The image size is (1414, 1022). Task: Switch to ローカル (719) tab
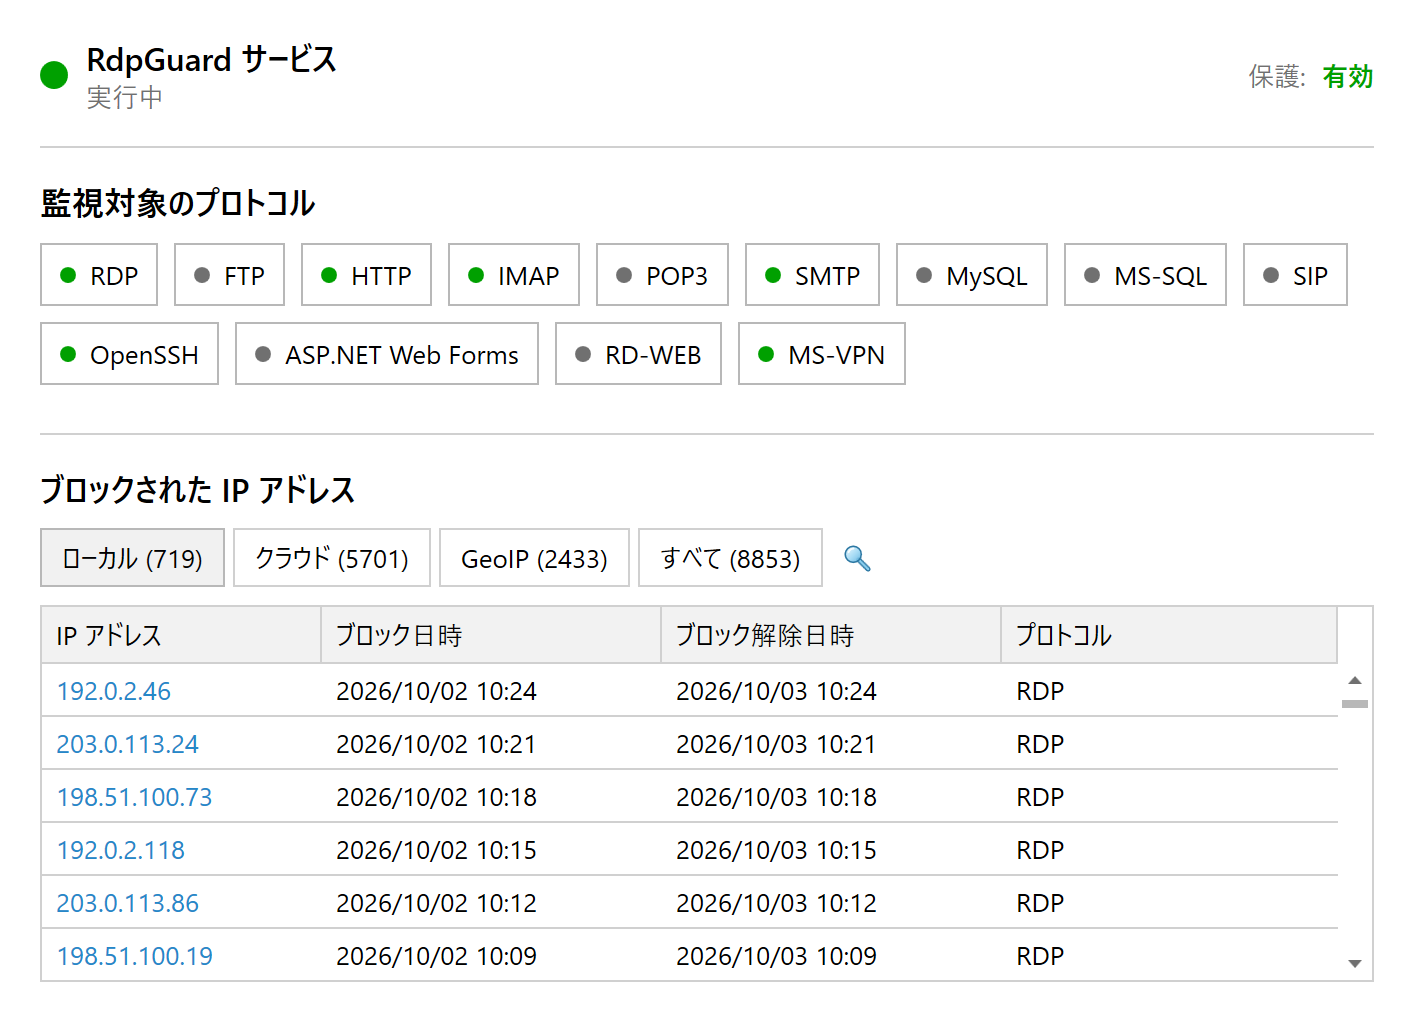(x=132, y=558)
